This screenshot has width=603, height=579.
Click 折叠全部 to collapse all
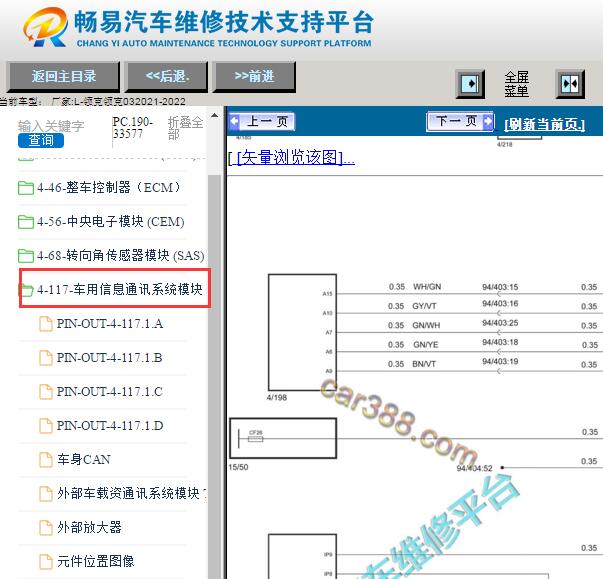coord(185,128)
